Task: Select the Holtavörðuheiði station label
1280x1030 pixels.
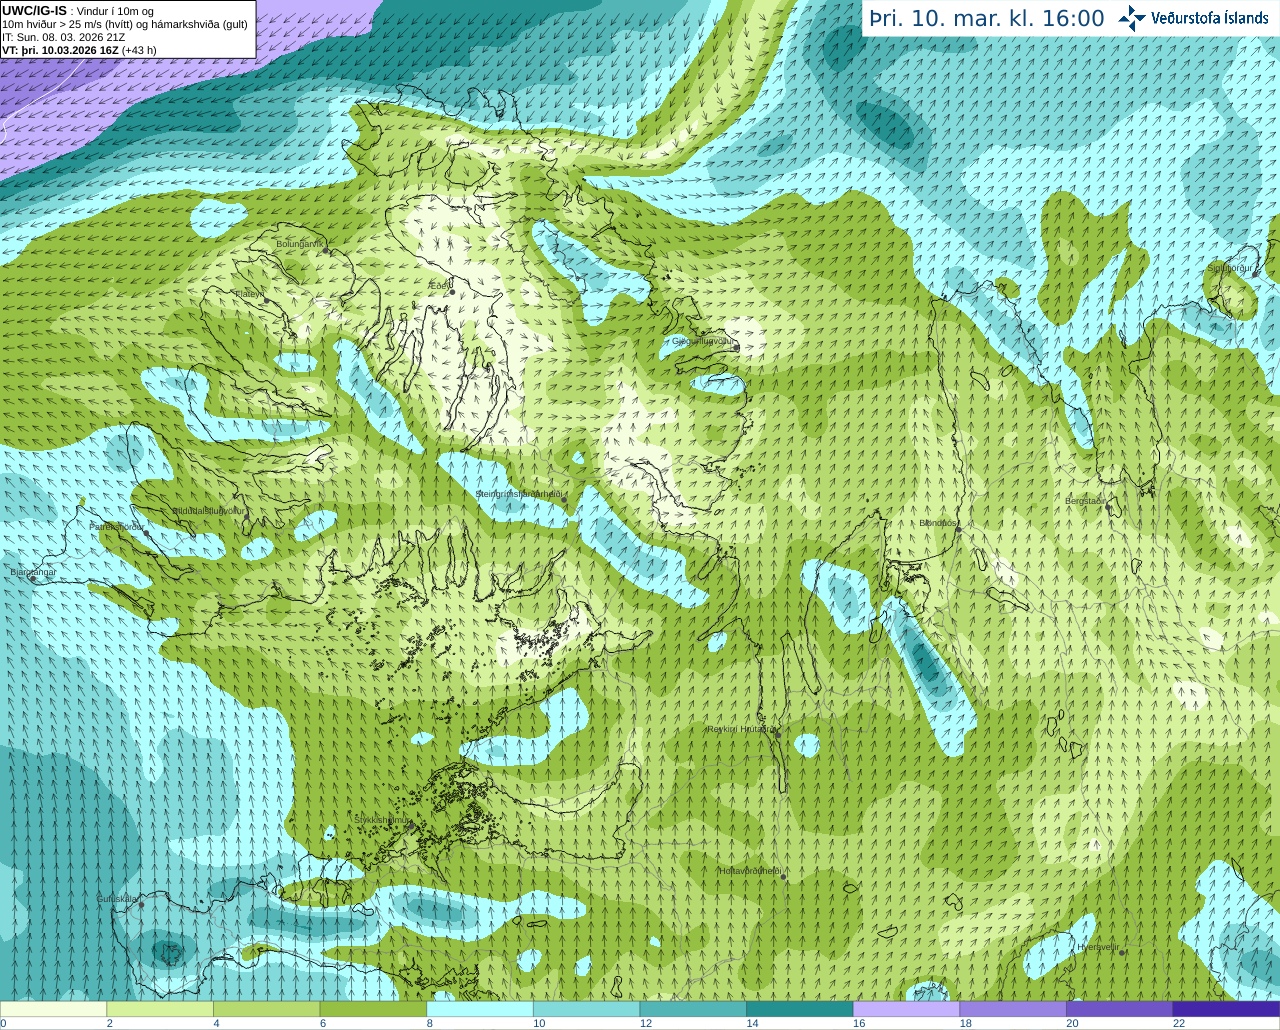Action: coord(749,871)
